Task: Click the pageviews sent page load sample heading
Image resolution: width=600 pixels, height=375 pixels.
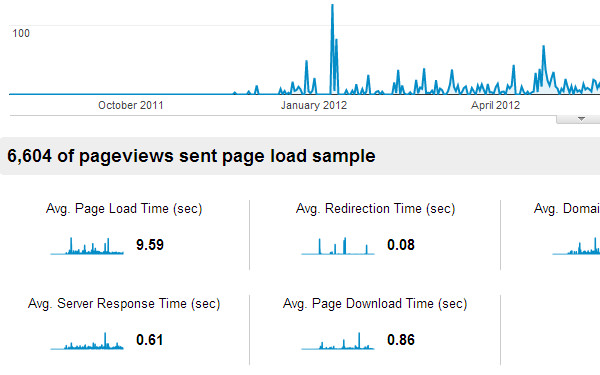Action: click(x=191, y=156)
